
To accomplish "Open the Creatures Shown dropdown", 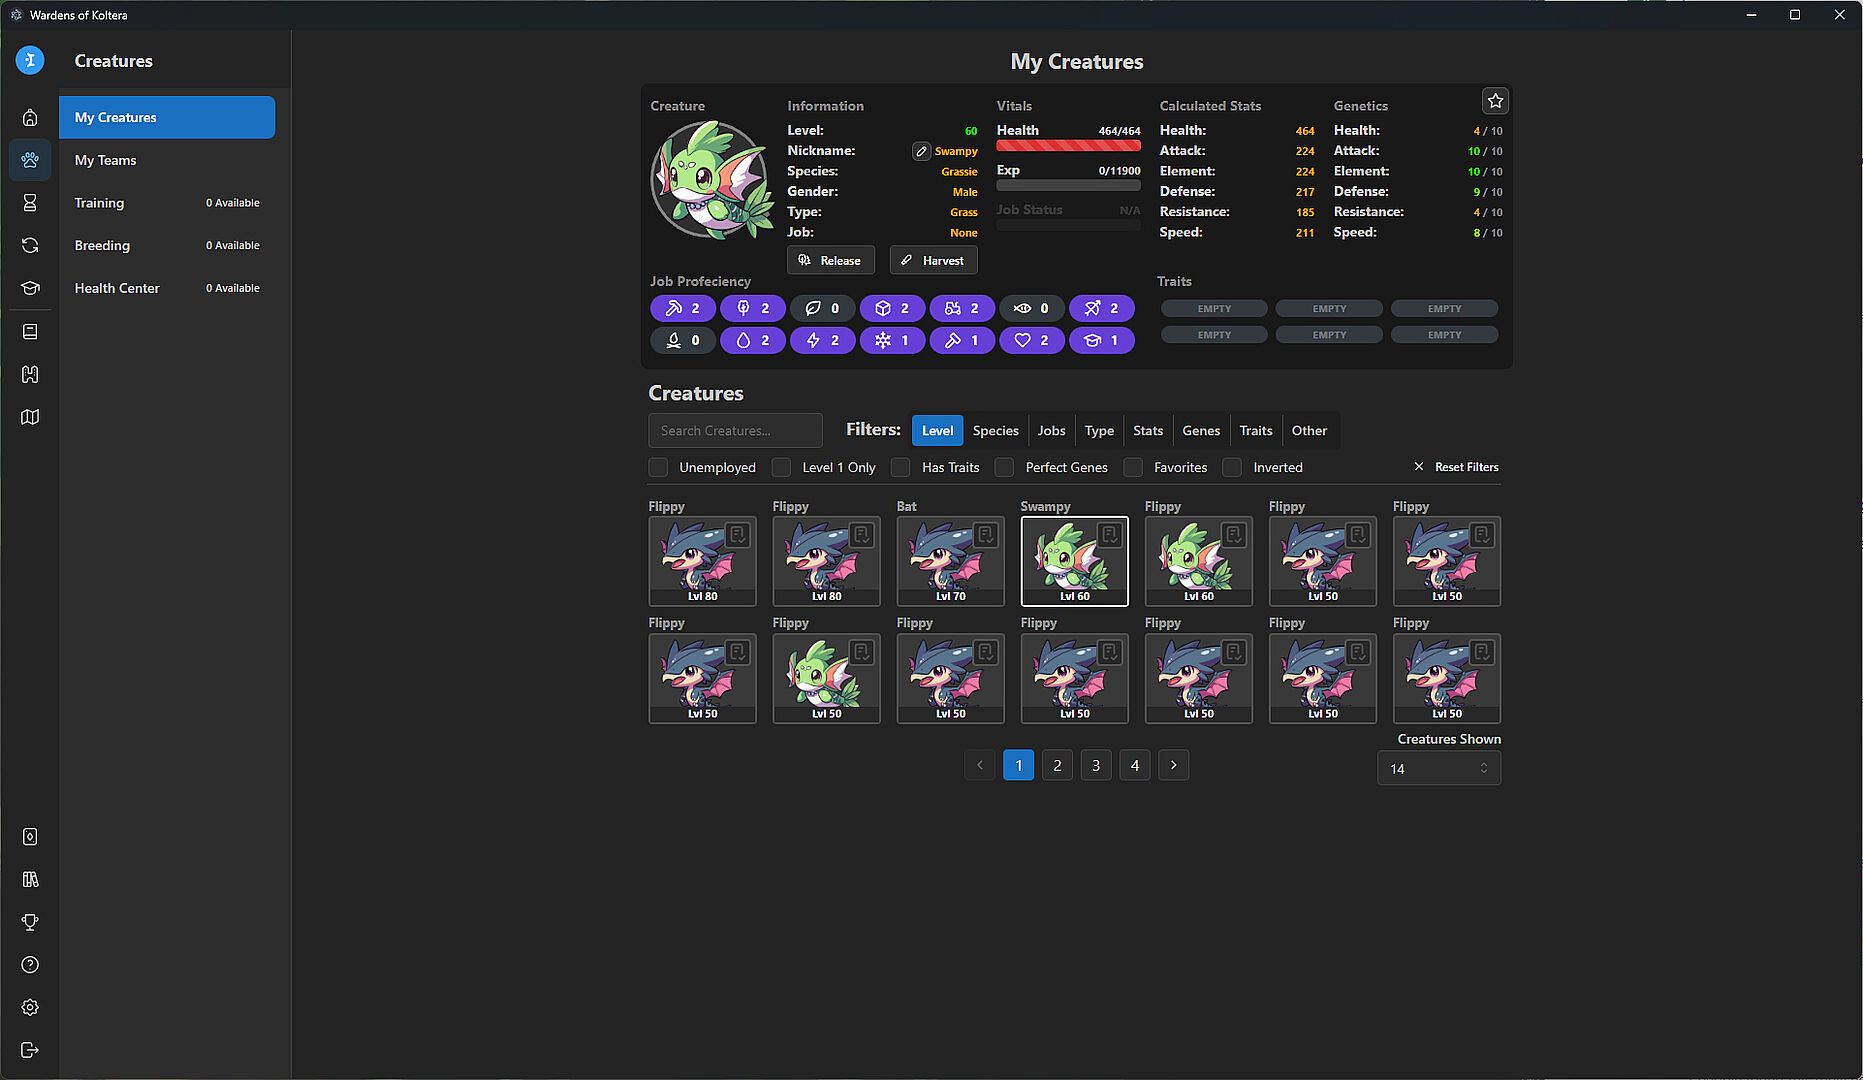I will (x=1438, y=768).
